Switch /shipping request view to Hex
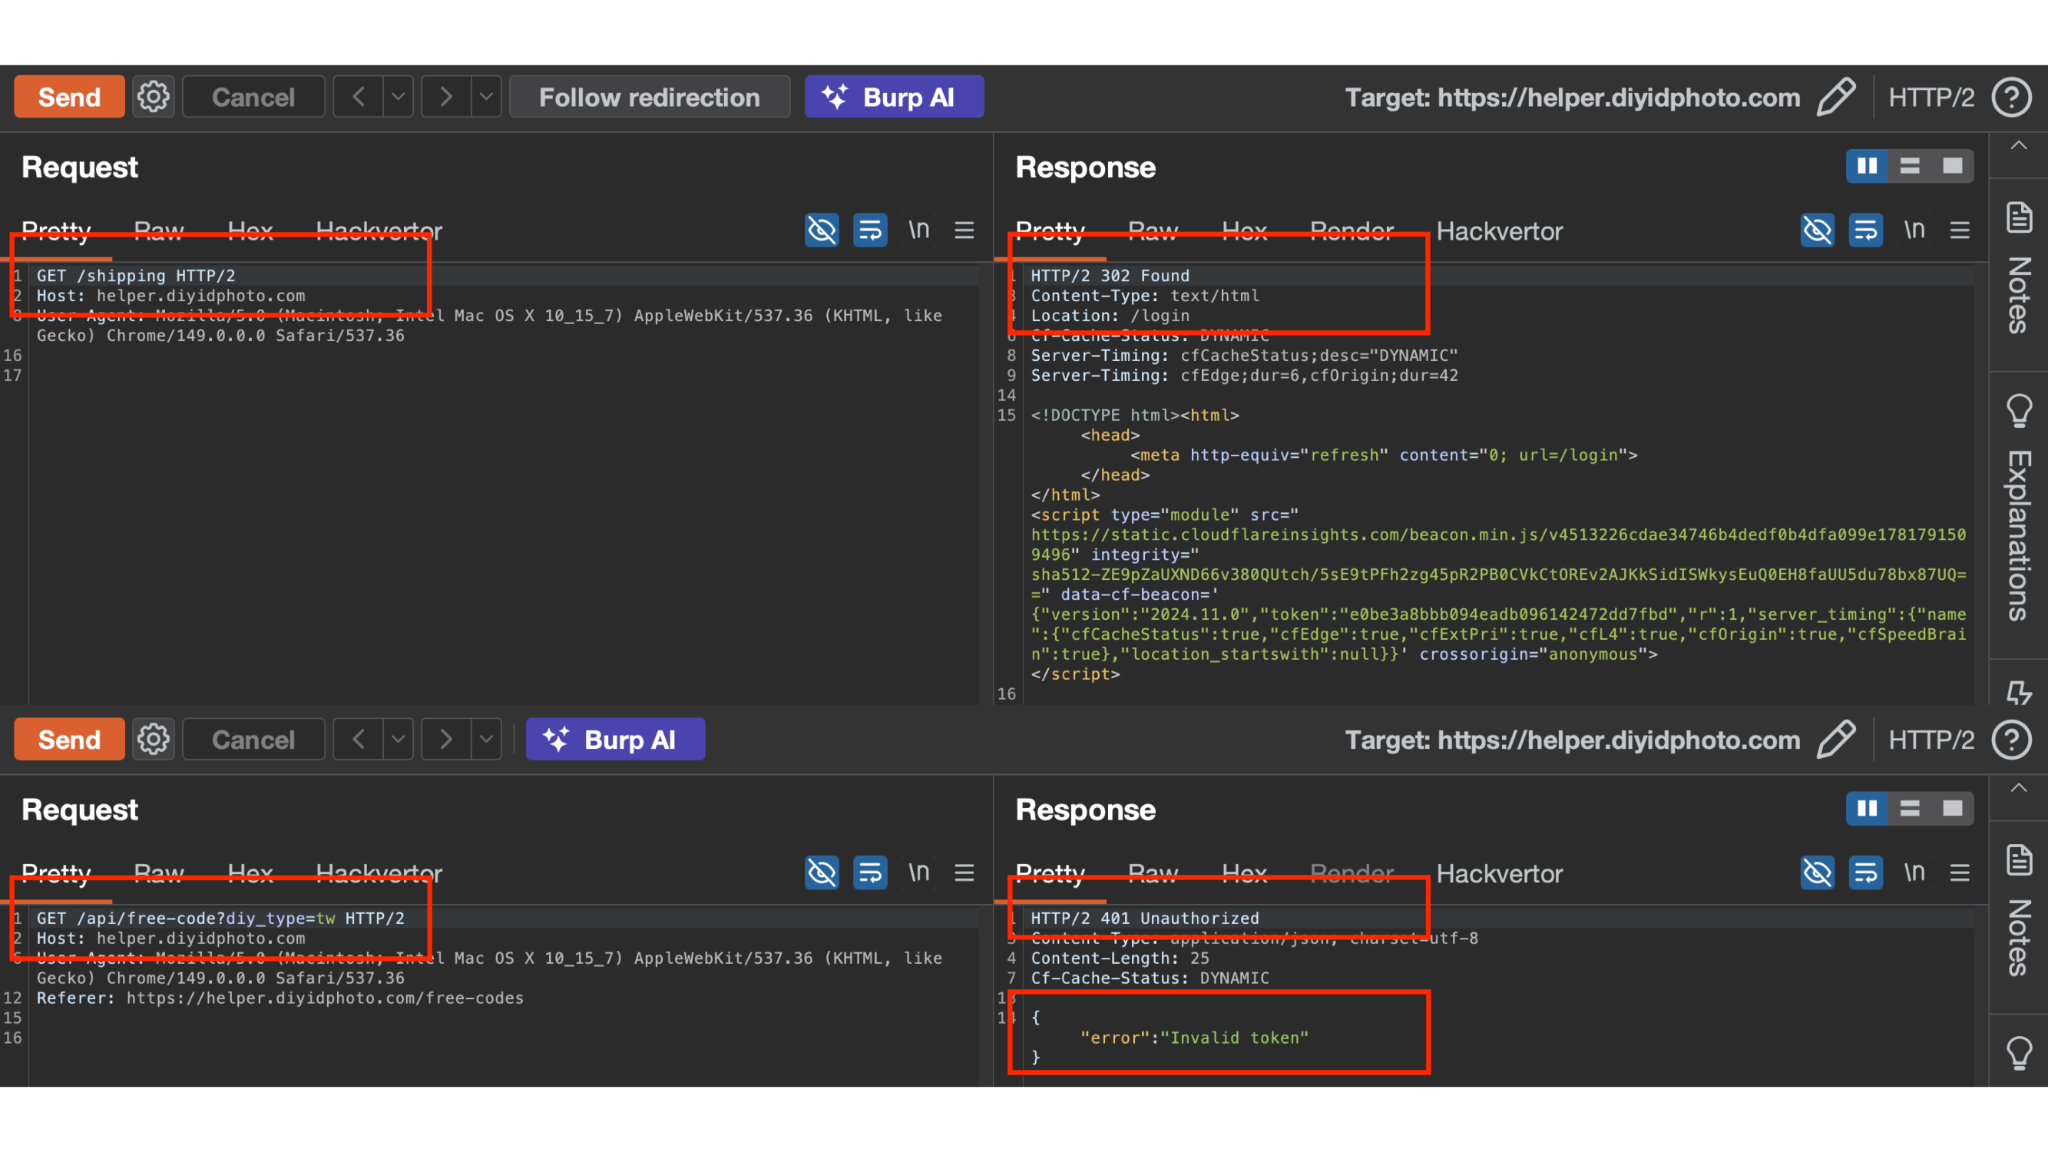Viewport: 2048px width, 1152px height. [x=250, y=231]
